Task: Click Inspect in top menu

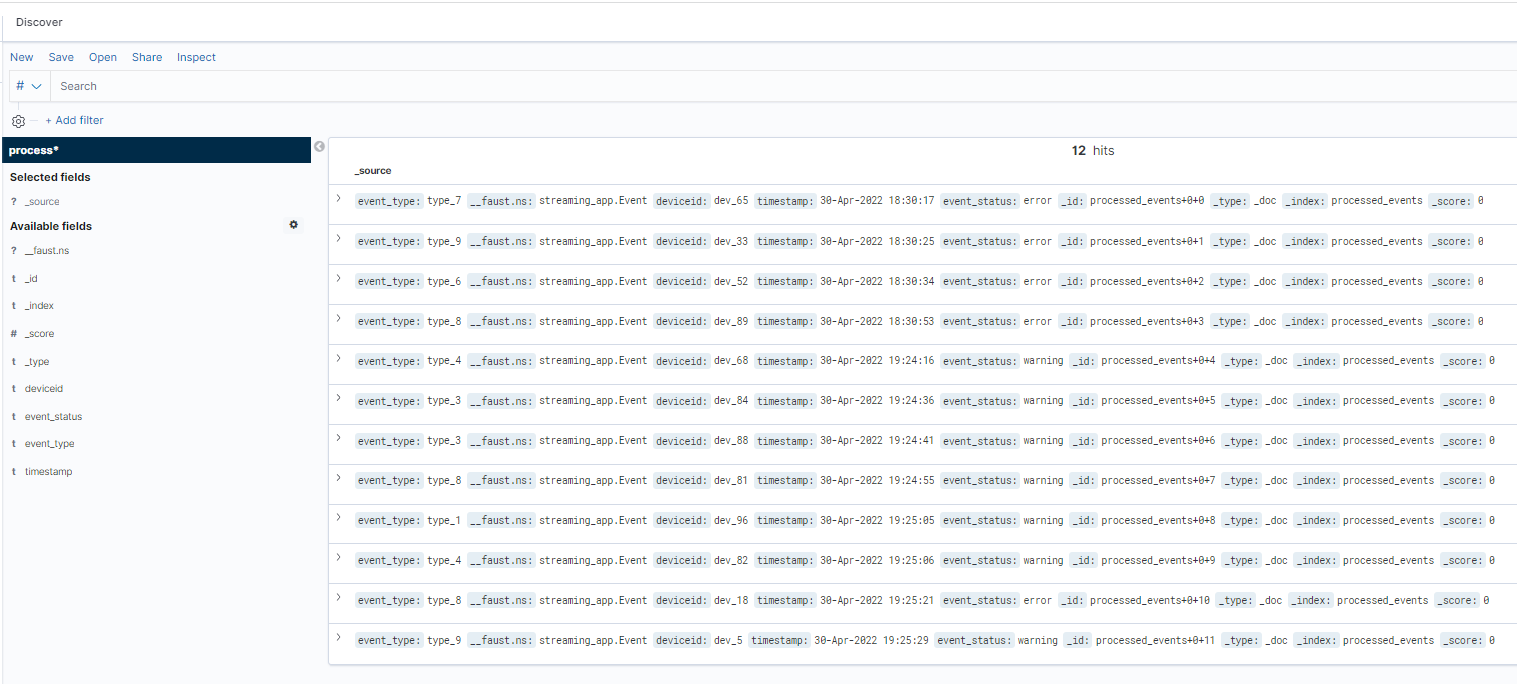Action: [x=196, y=57]
